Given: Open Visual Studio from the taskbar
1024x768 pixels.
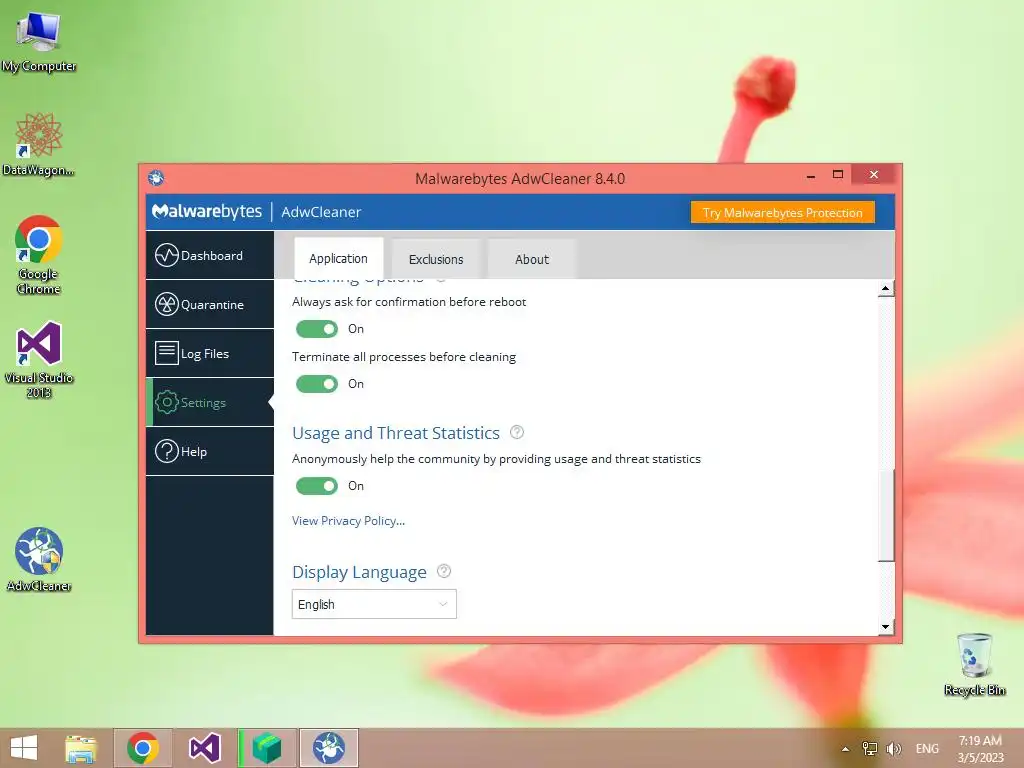Looking at the screenshot, I should point(204,748).
